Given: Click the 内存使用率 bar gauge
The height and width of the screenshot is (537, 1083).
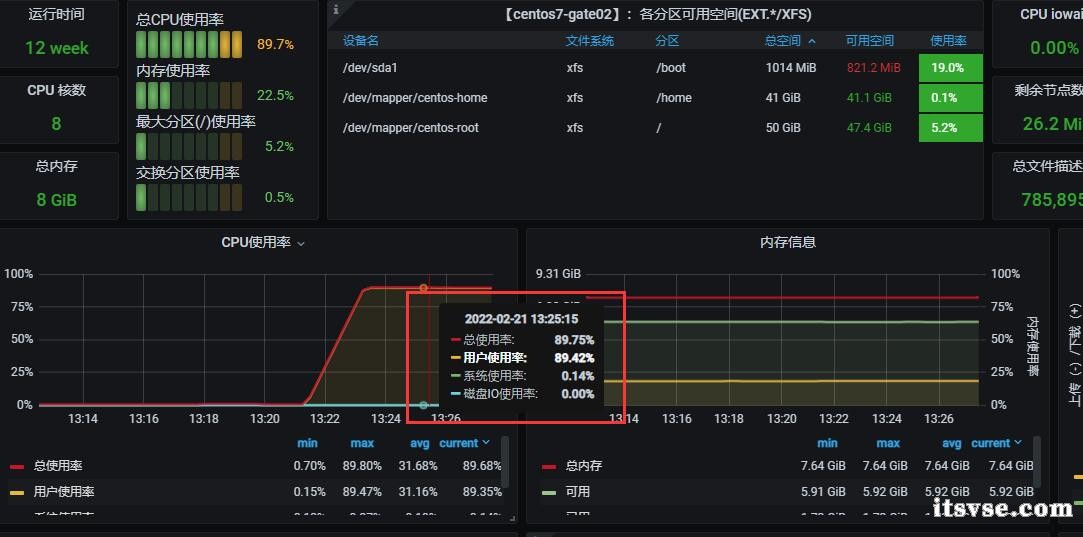Looking at the screenshot, I should pyautogui.click(x=189, y=95).
